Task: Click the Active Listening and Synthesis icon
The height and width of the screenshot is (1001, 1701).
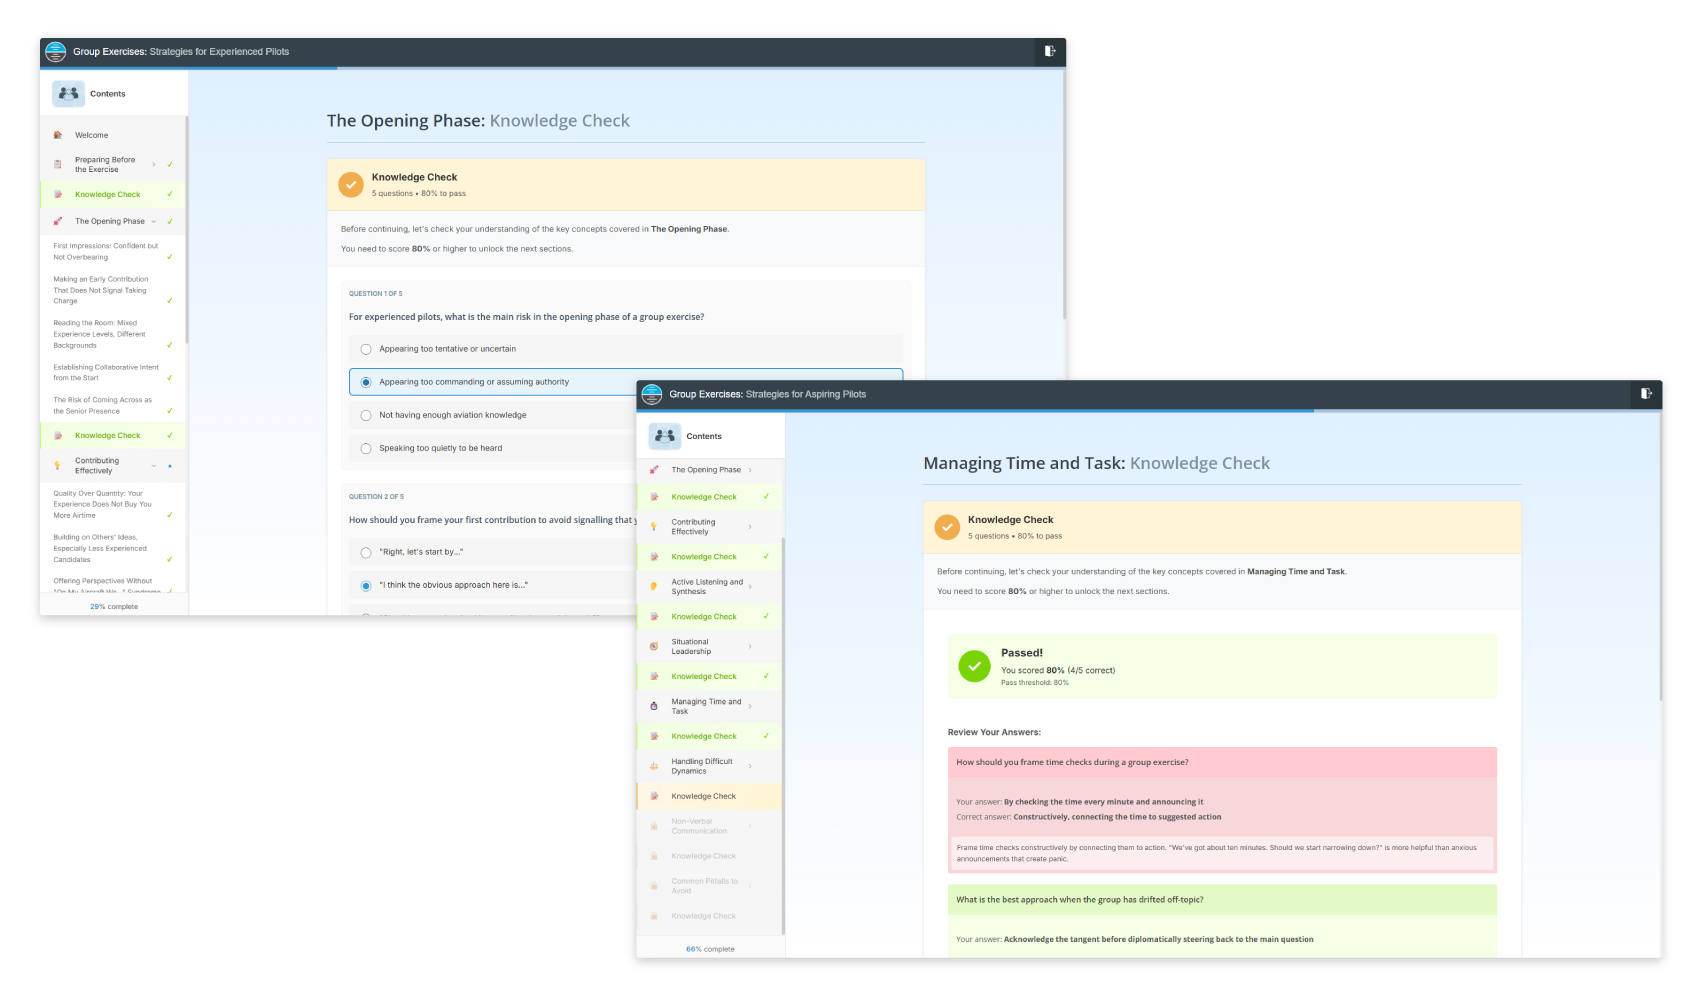Action: coord(654,587)
